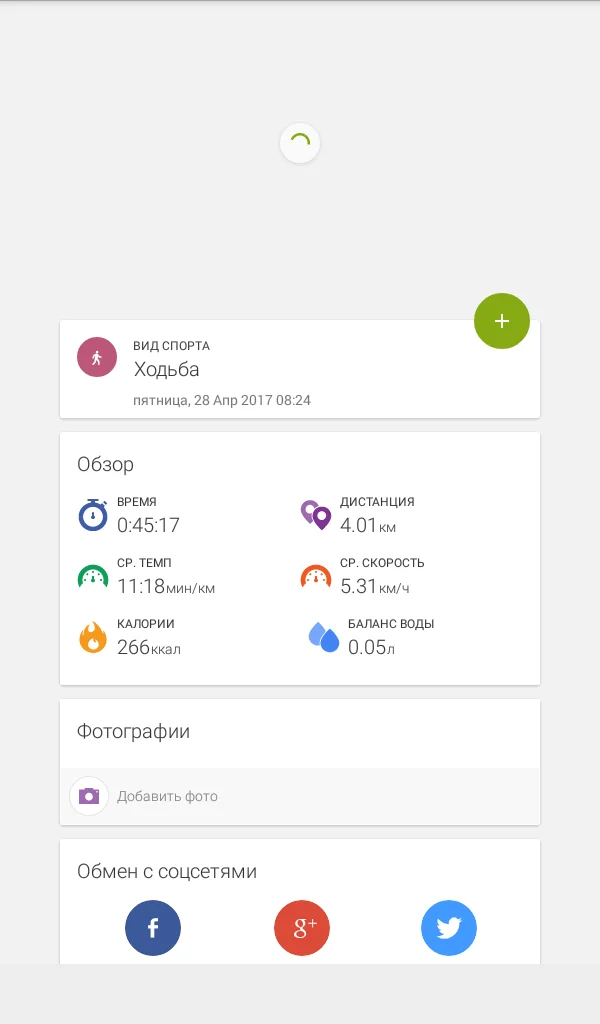Tap the СР. СКОРОСТЬ label
This screenshot has height=1024, width=600.
coord(382,562)
